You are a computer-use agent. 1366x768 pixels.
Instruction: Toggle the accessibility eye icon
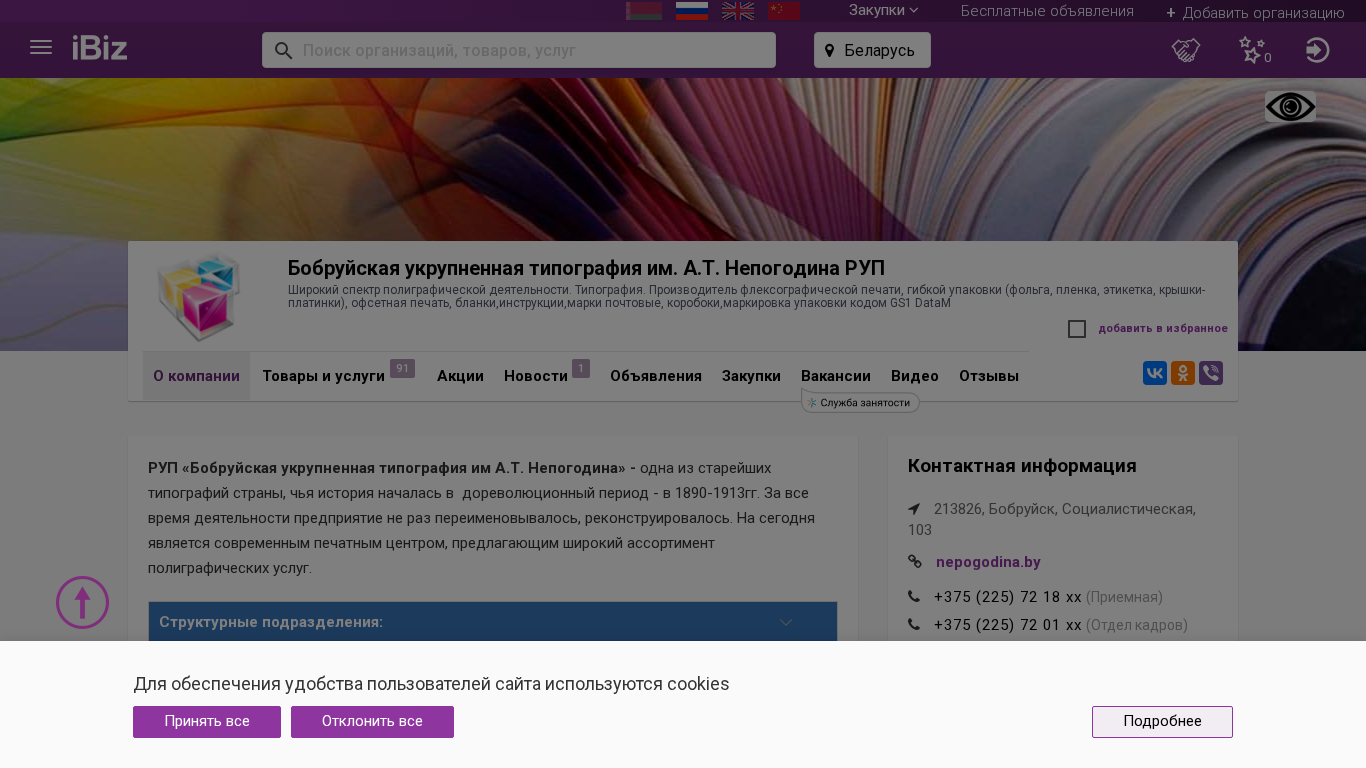coord(1290,107)
